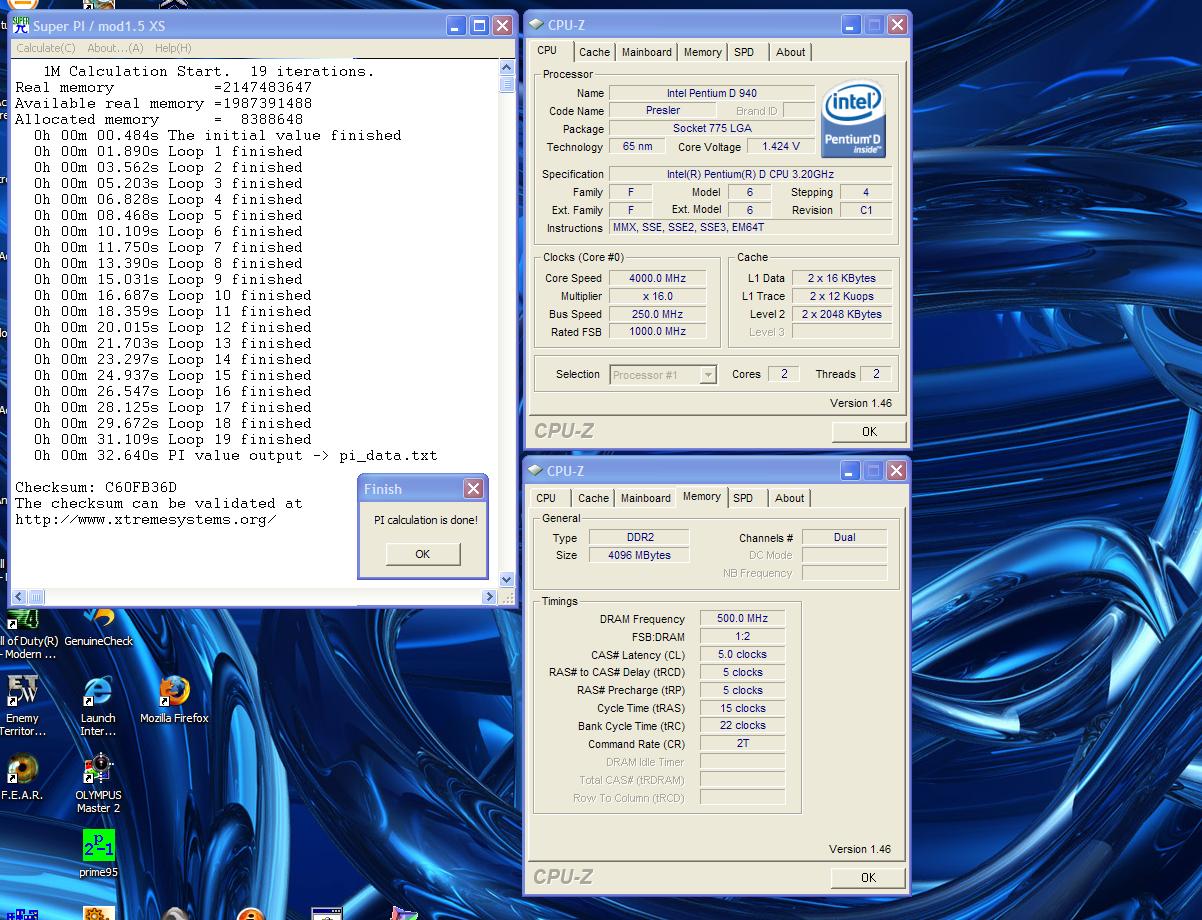1202x920 pixels.
Task: Select the CPU tab in upper CPU-Z
Action: (x=547, y=51)
